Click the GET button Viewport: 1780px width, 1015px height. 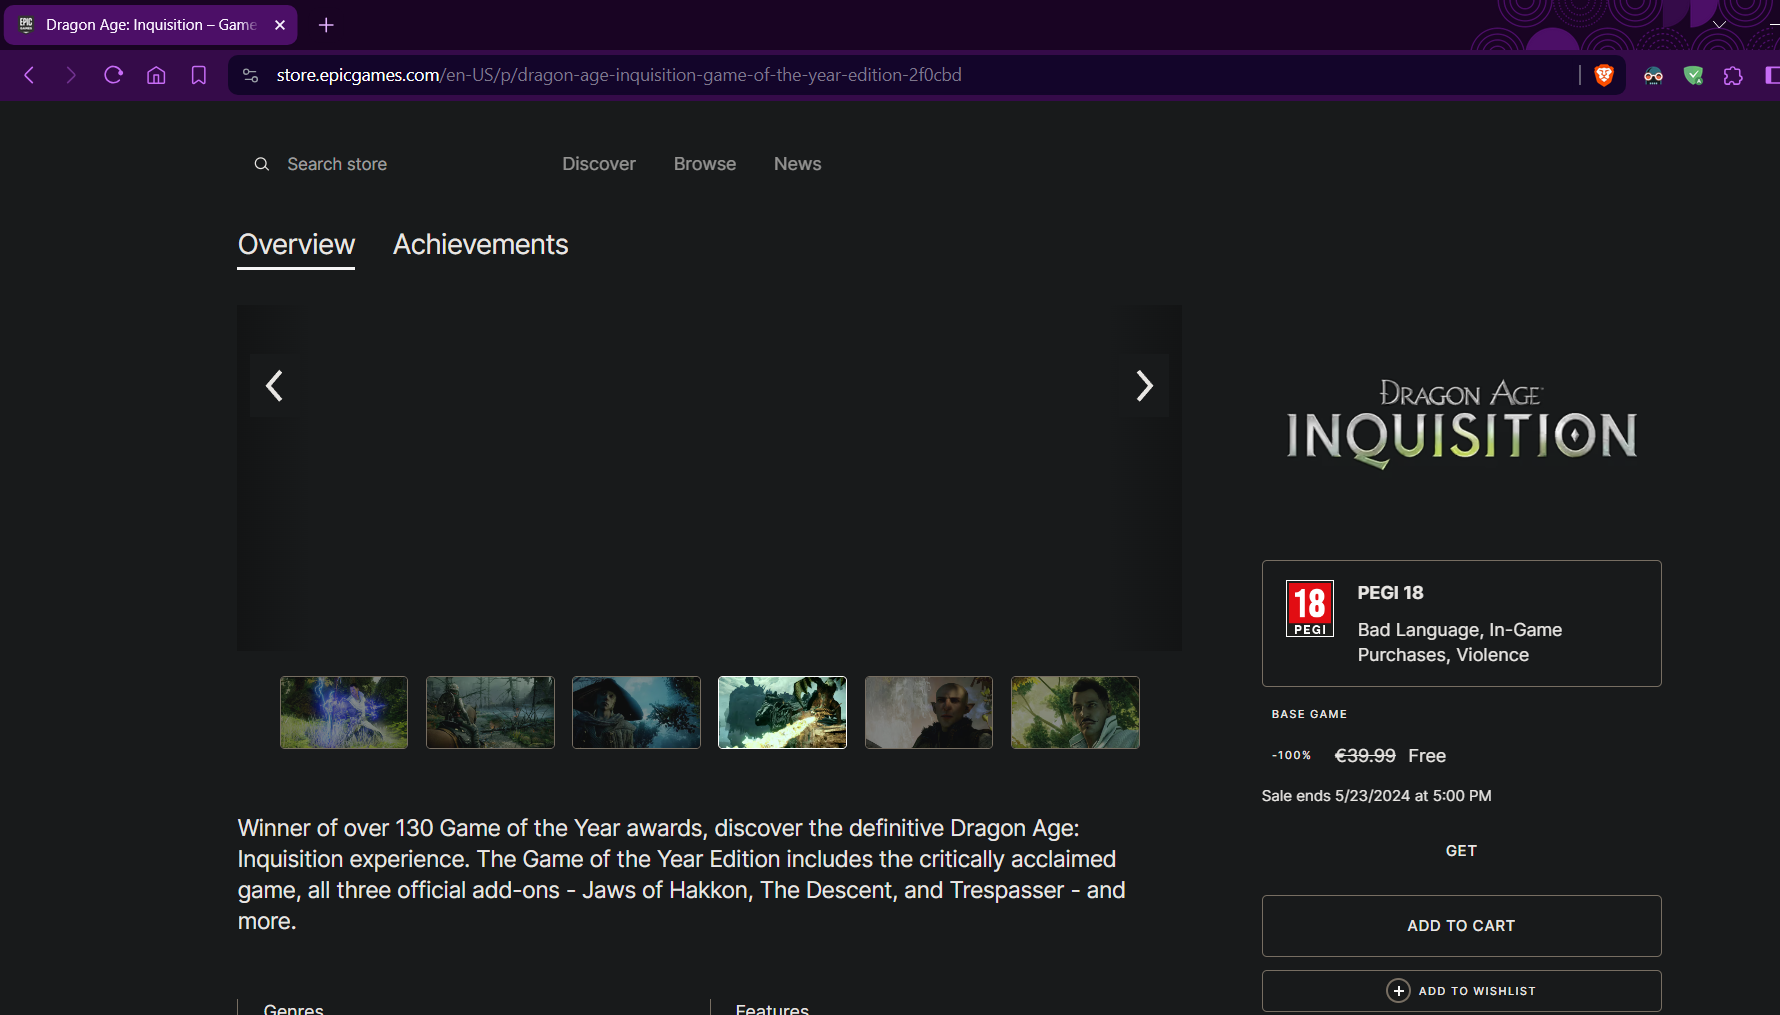pyautogui.click(x=1461, y=851)
